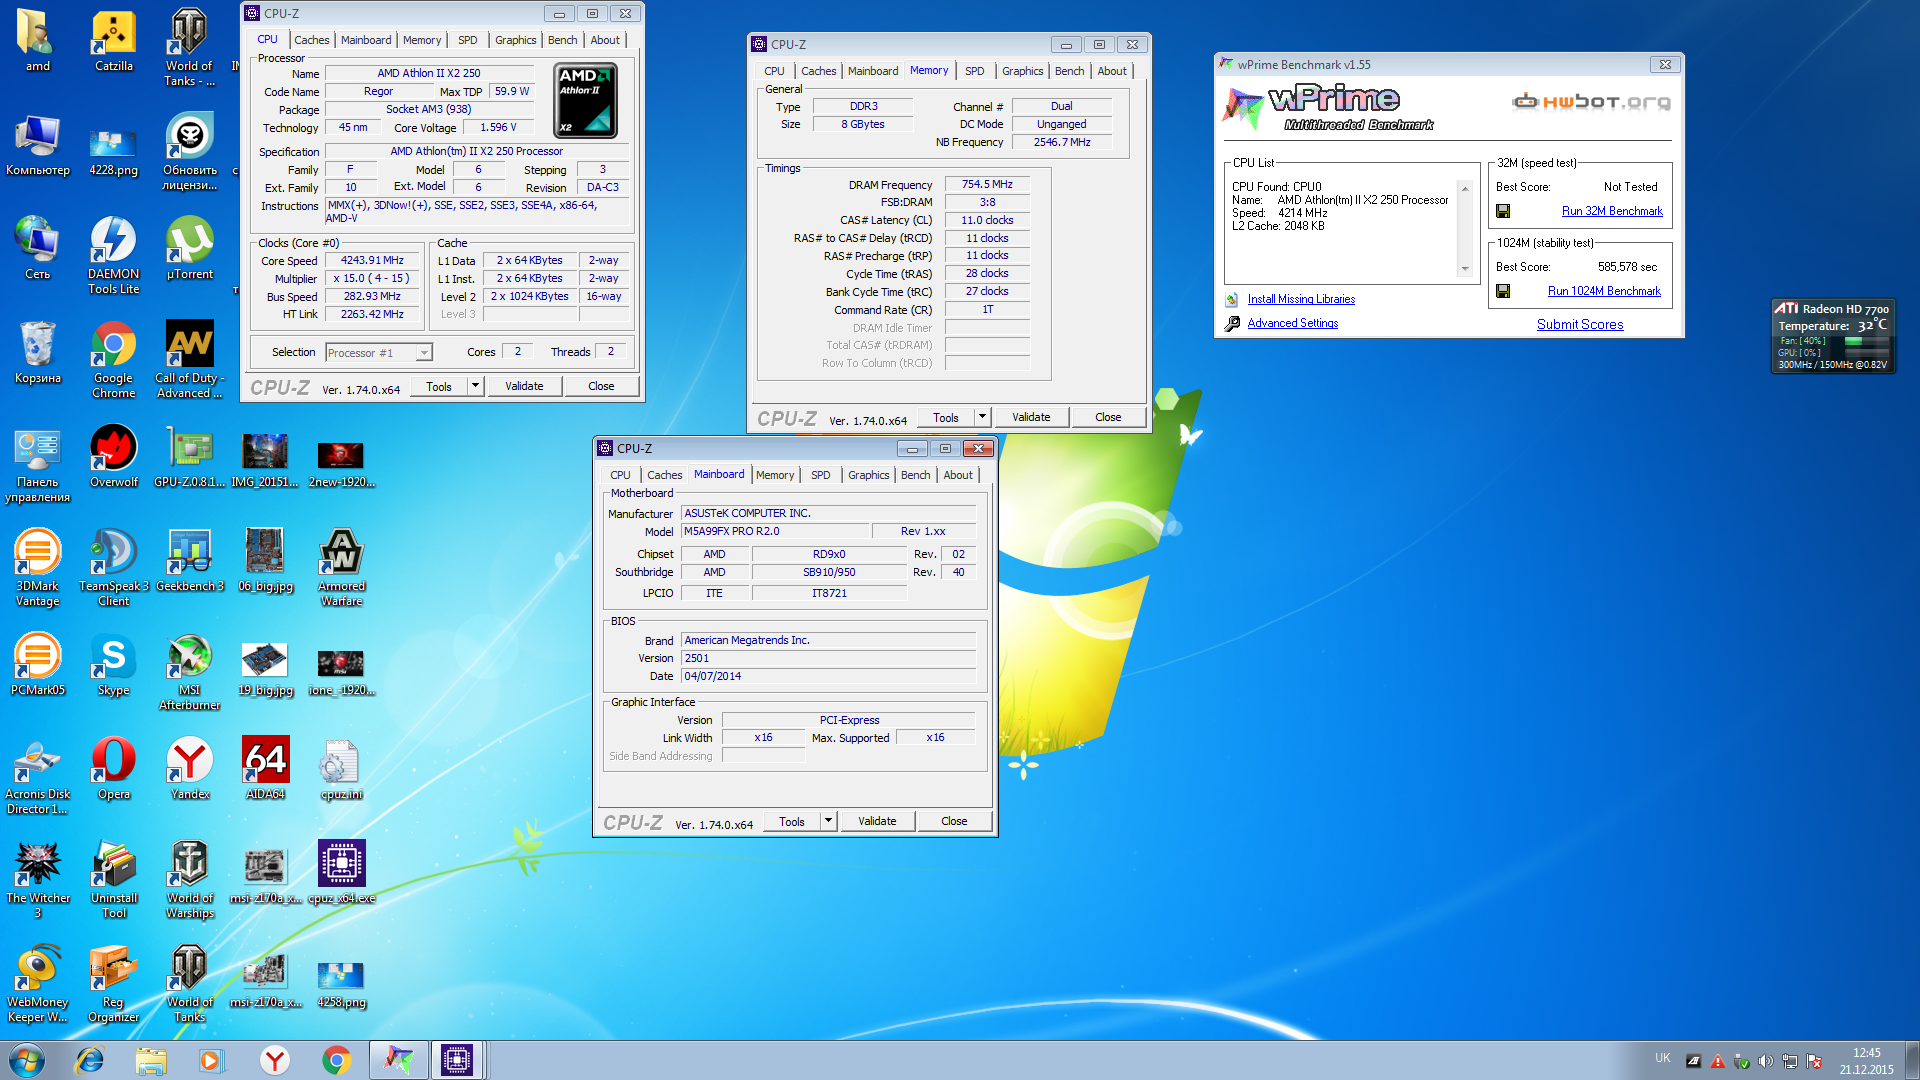This screenshot has height=1080, width=1920.
Task: Click the Корзина recycle bin icon
Action: (38, 353)
